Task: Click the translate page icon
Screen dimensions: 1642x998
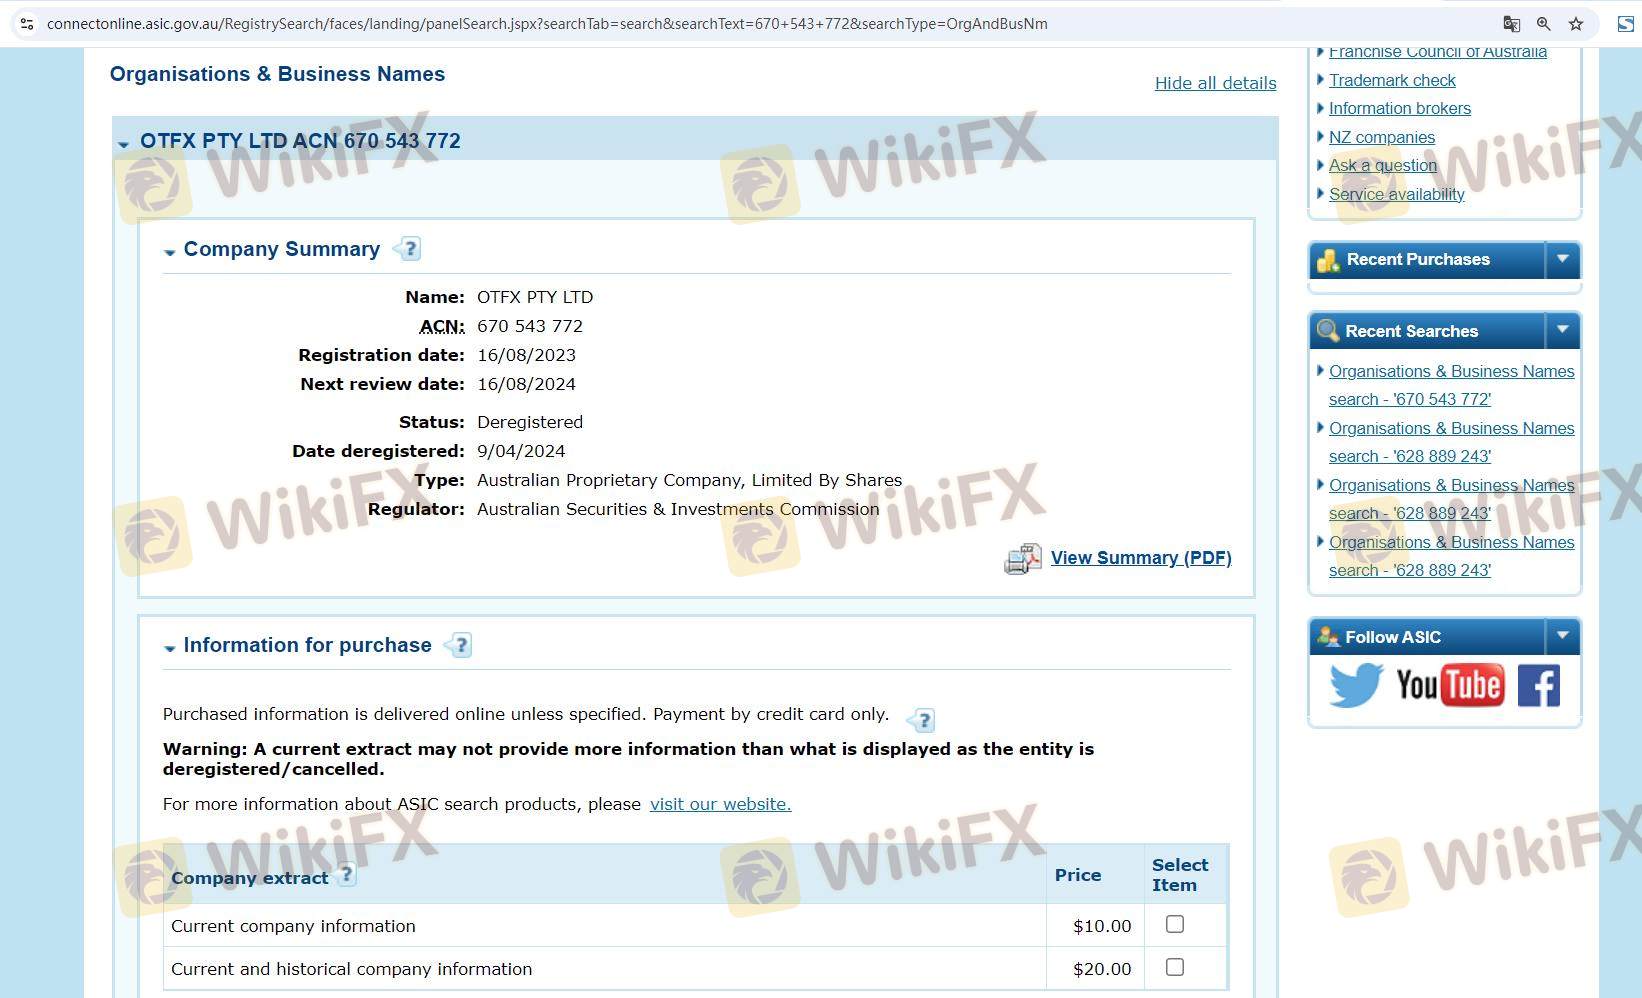Action: coord(1511,24)
